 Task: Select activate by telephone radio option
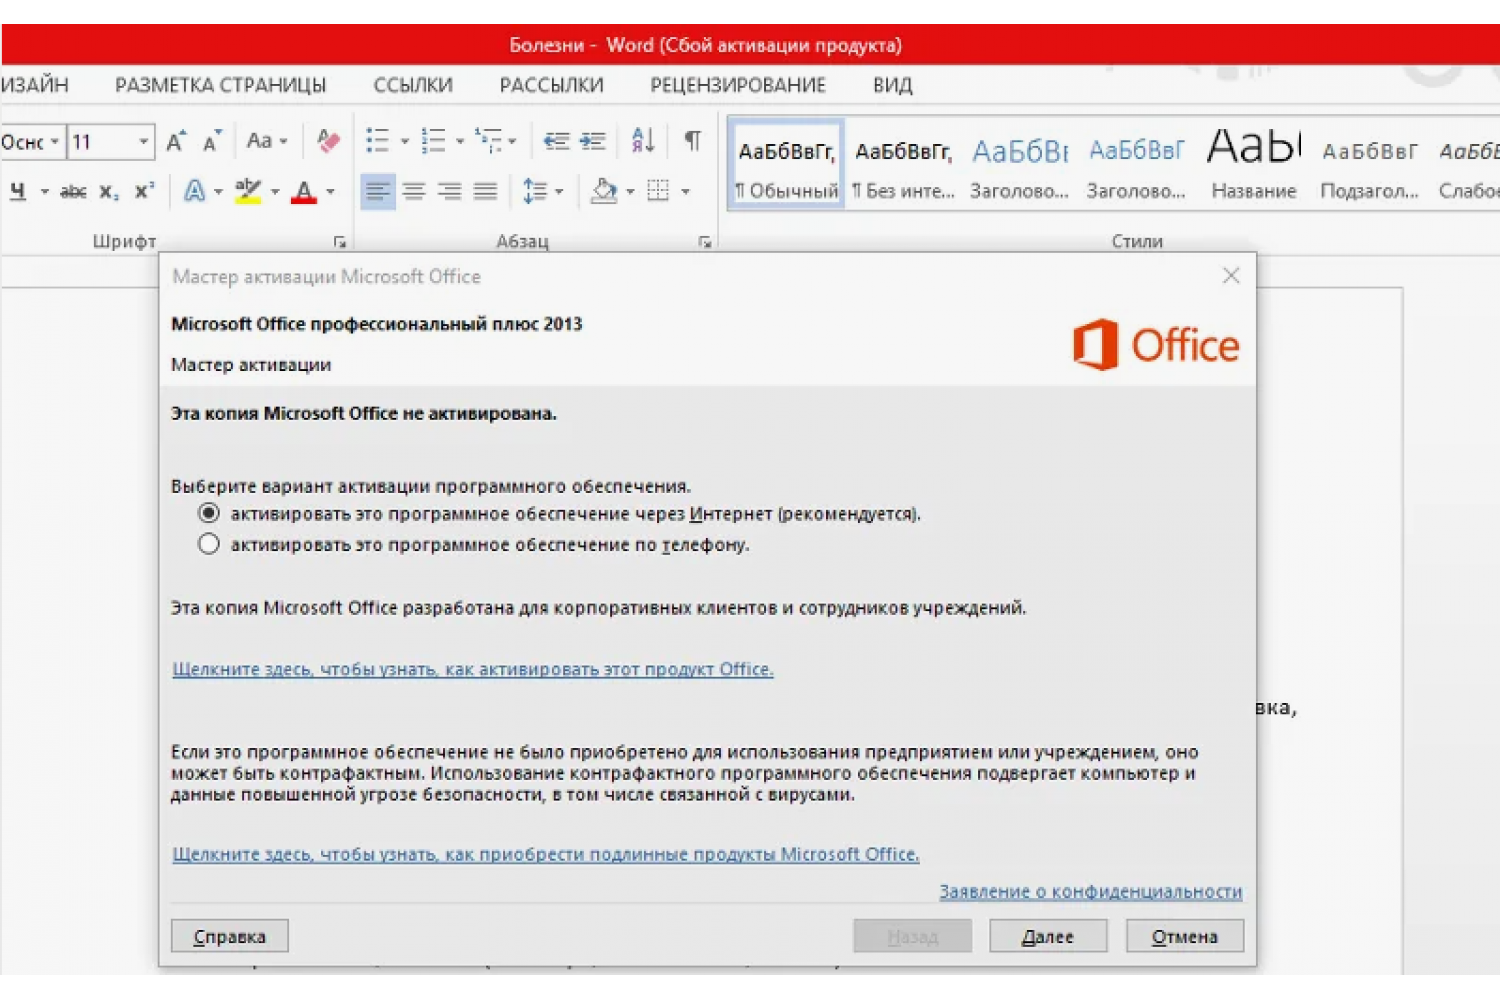click(x=209, y=544)
